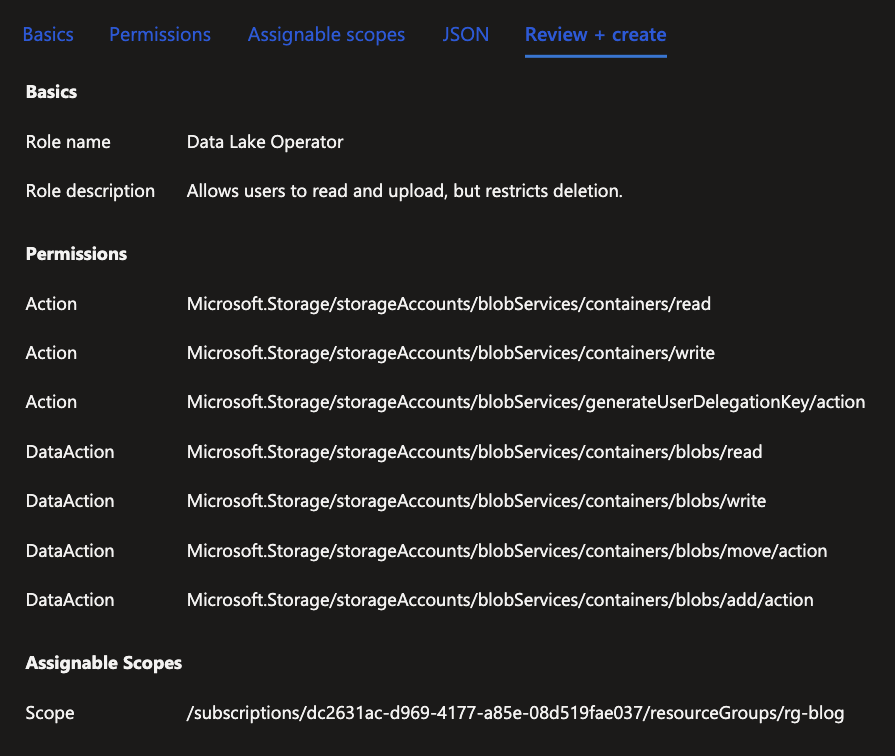Screen dimensions: 895x756
Task: Click the generateUserDelegationKey/action permission
Action: 525,402
